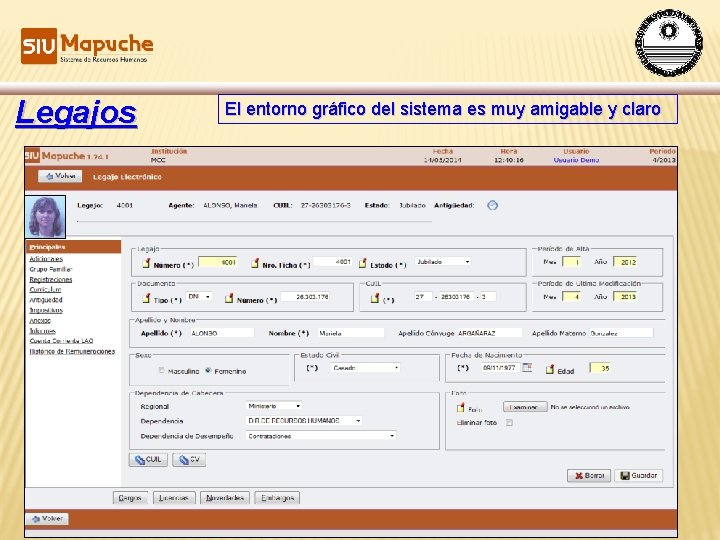Open Adicionales in the side menu
This screenshot has width=720, height=540.
[46, 259]
